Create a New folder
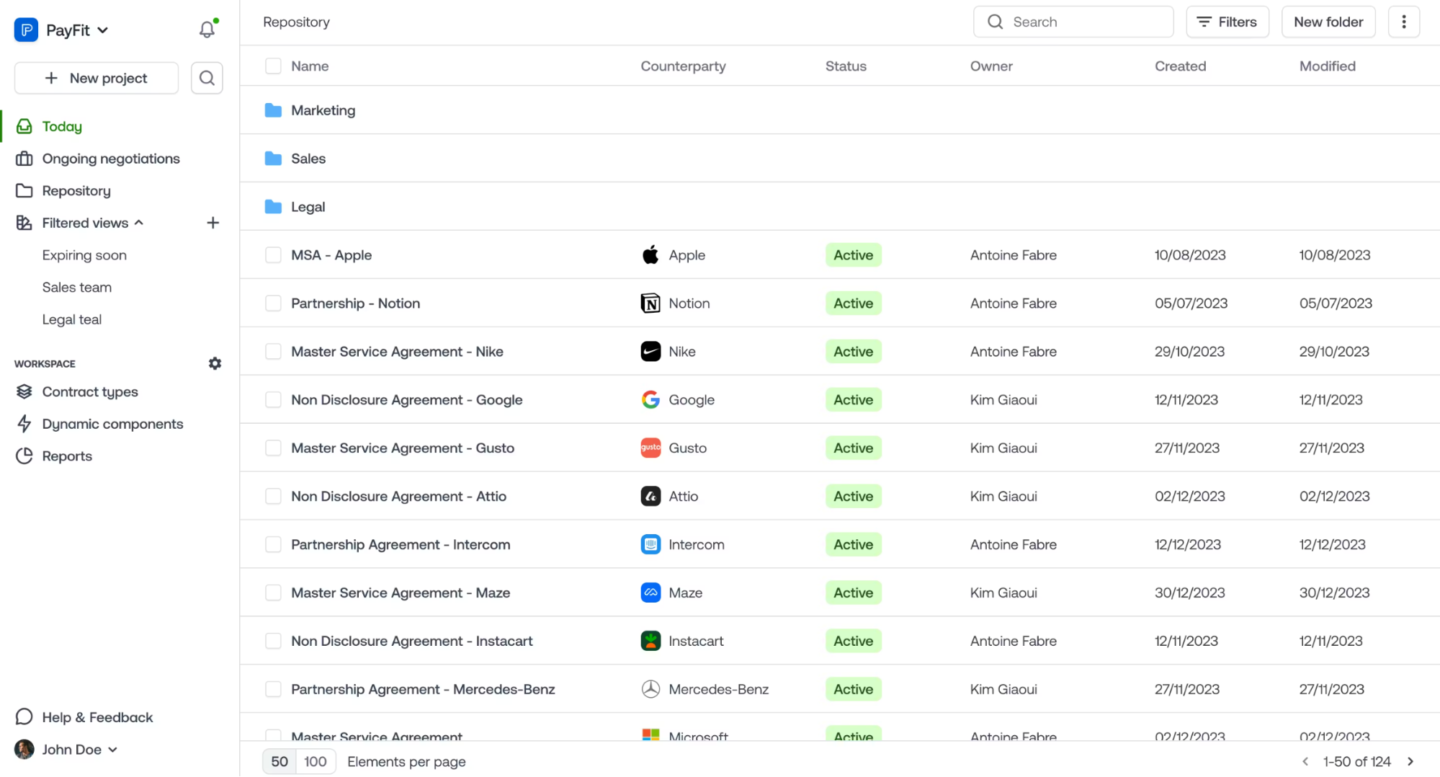This screenshot has height=777, width=1440. click(1327, 21)
